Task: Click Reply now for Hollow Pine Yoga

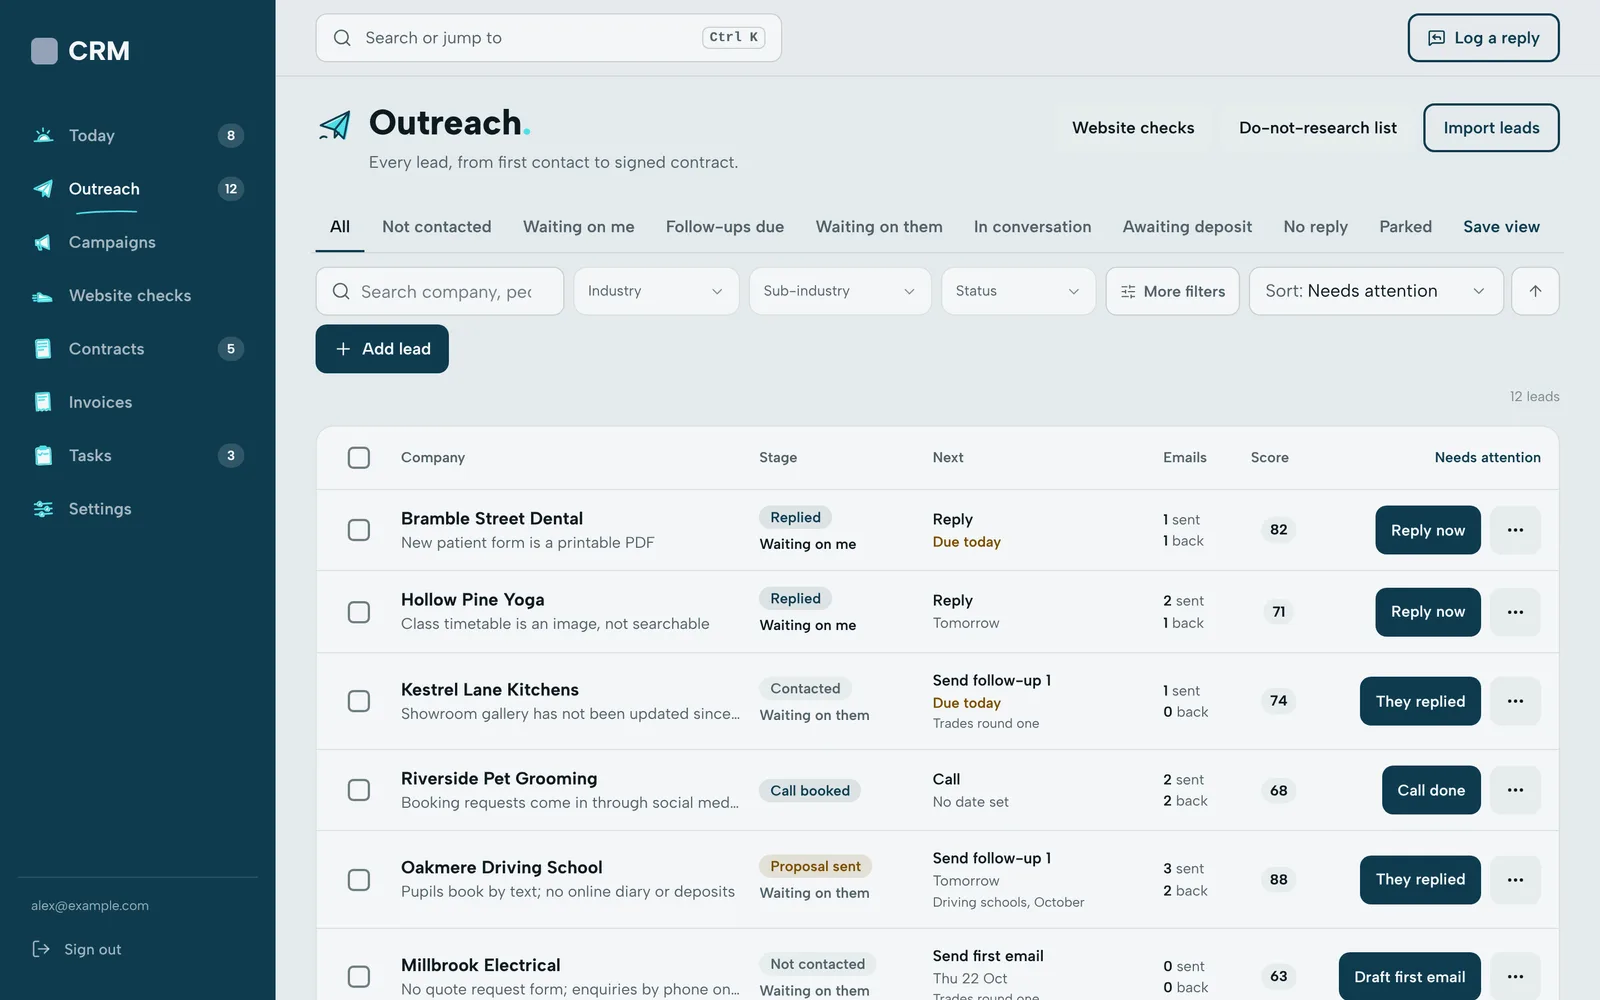Action: click(1428, 612)
